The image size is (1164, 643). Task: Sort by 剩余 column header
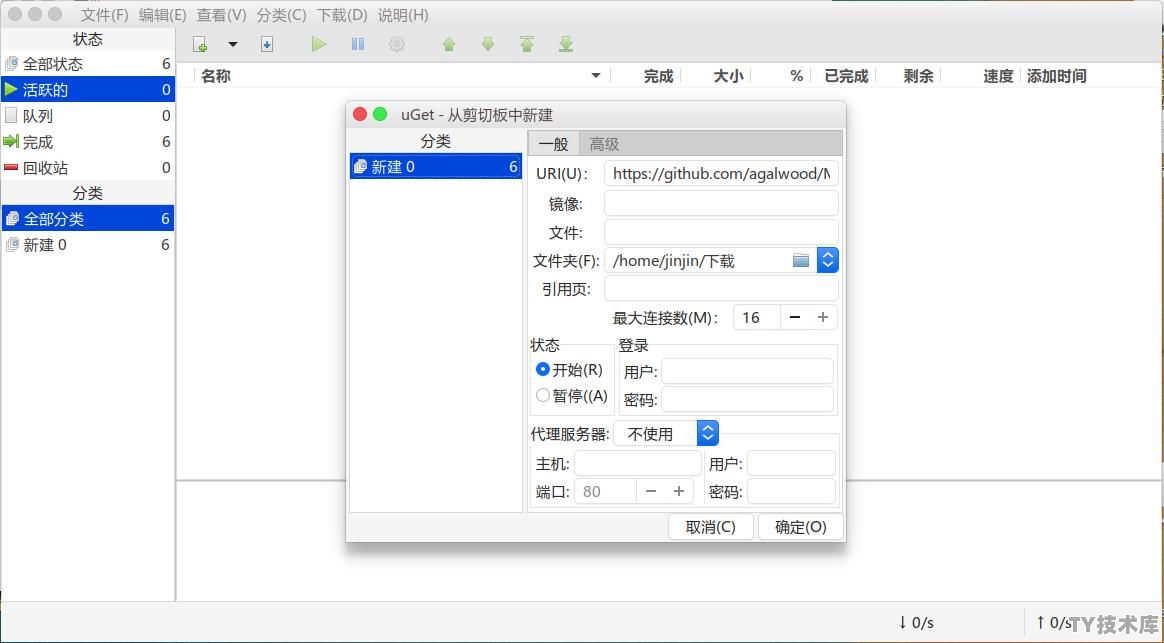918,76
